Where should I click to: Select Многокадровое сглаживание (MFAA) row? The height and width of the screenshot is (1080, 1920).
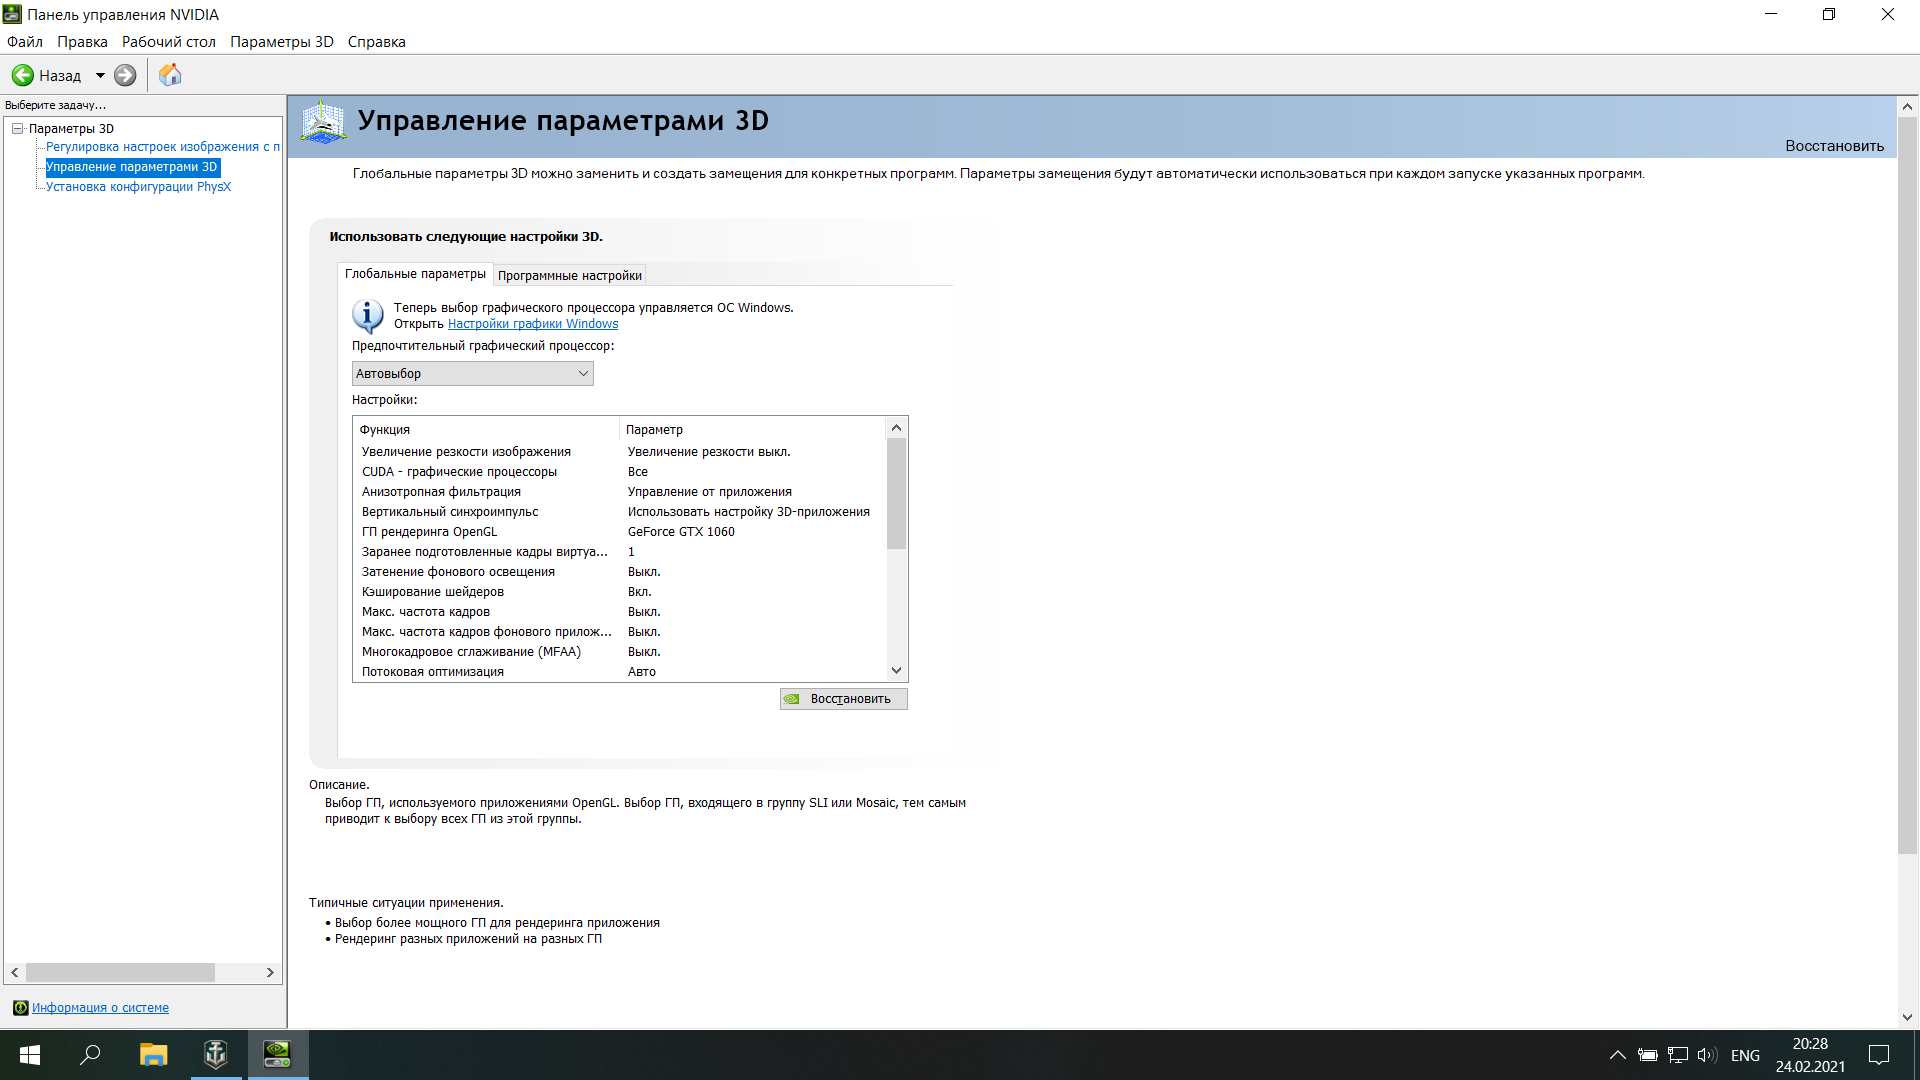620,652
